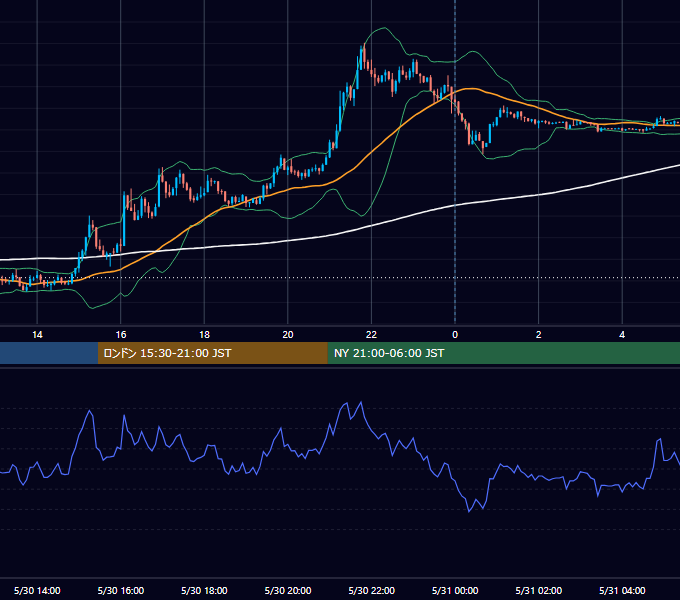Select the ロンドン 15:30-21:00 JST session bar
Image resolution: width=680 pixels, height=600 pixels.
(x=212, y=353)
